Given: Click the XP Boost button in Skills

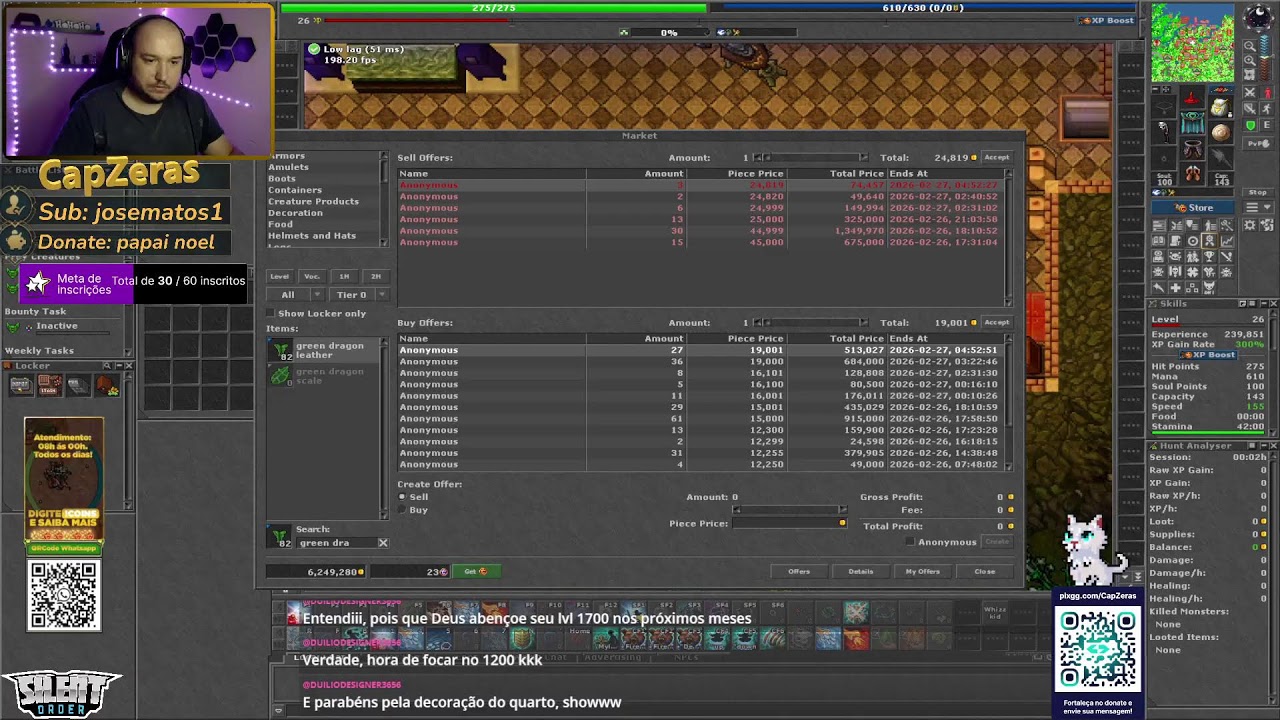Looking at the screenshot, I should (1210, 355).
